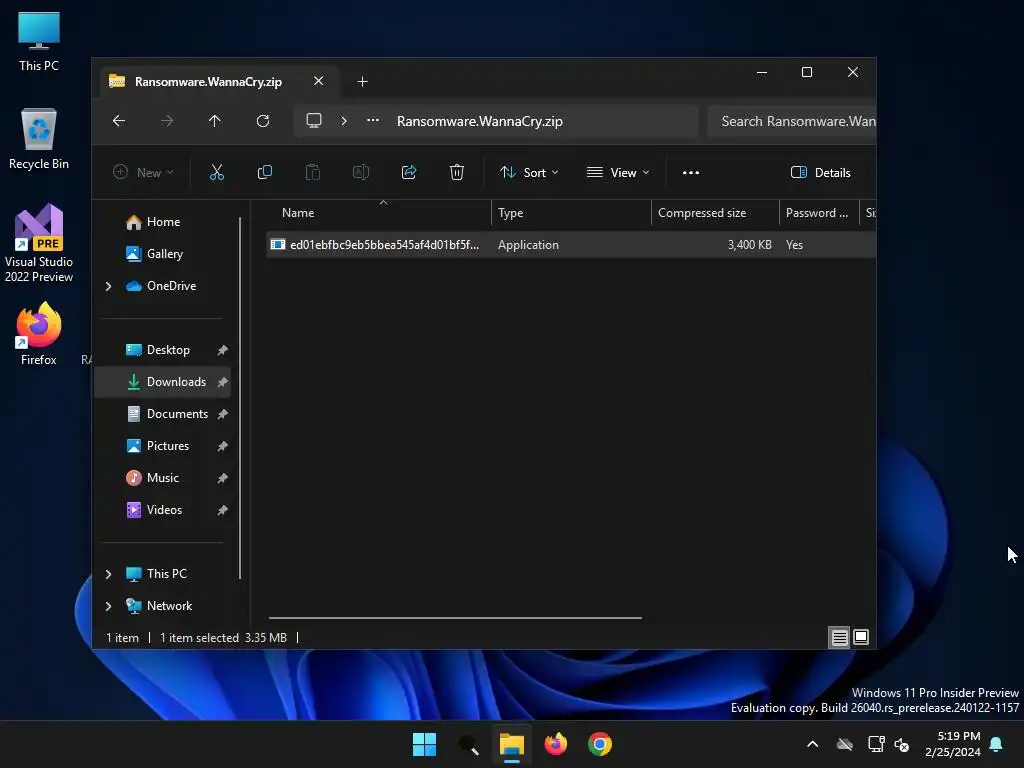Image resolution: width=1024 pixels, height=768 pixels.
Task: Expand the OneDrive tree node
Action: 108,286
